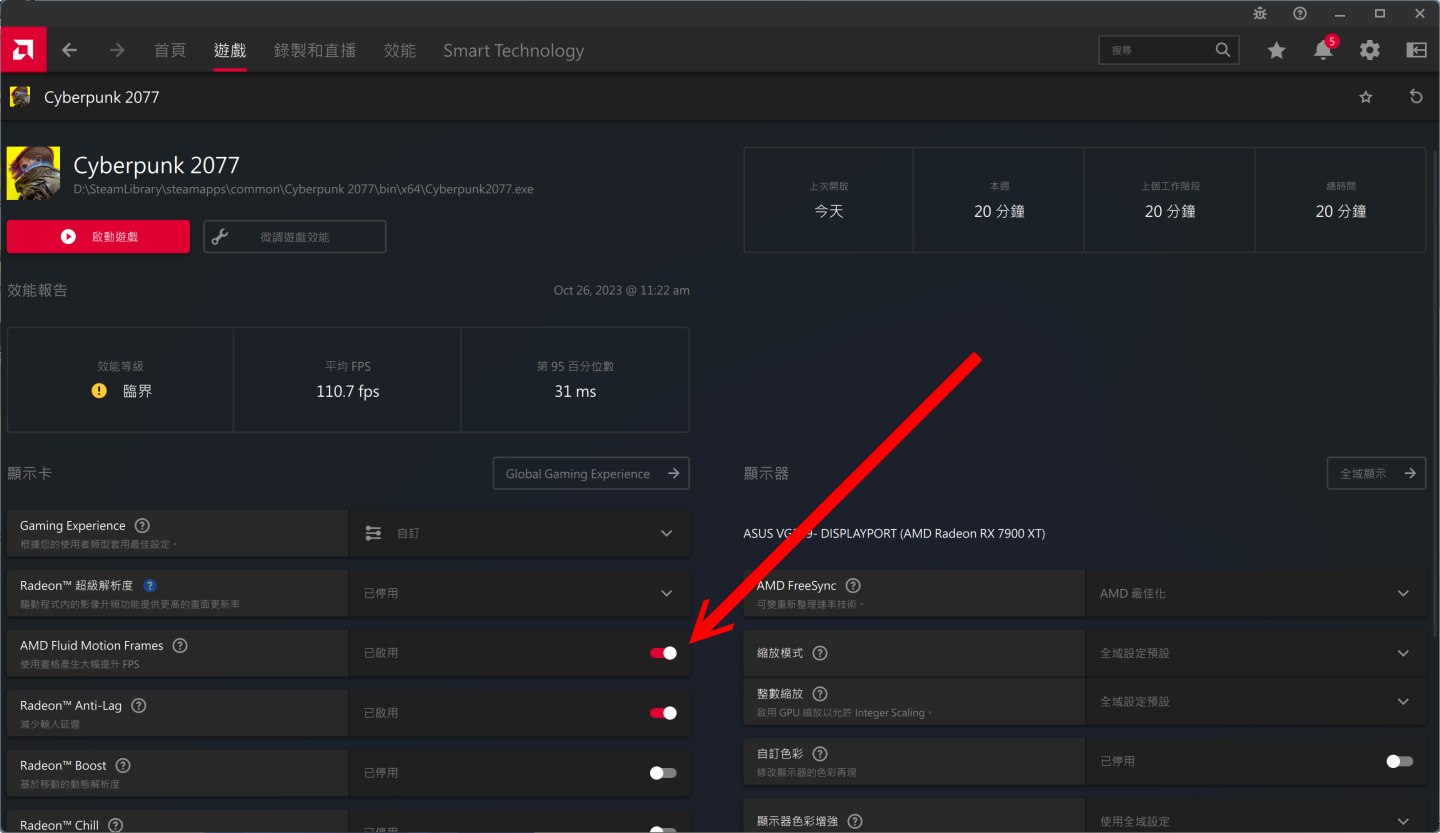Click the small Cyberpunk 2077 header icon
The height and width of the screenshot is (833, 1440).
[x=20, y=97]
